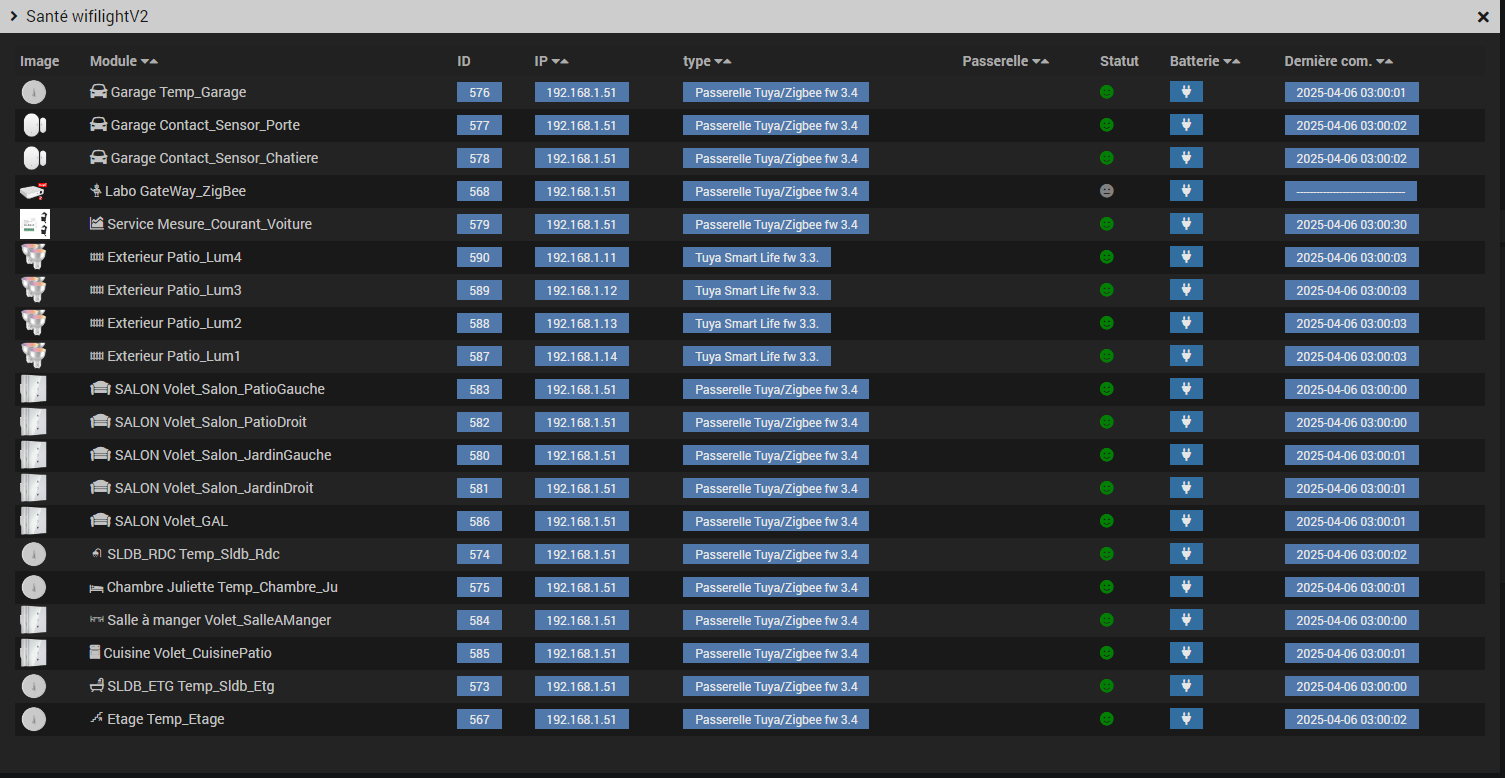This screenshot has width=1505, height=778.
Task: Click the ID badge 576
Action: tap(479, 92)
